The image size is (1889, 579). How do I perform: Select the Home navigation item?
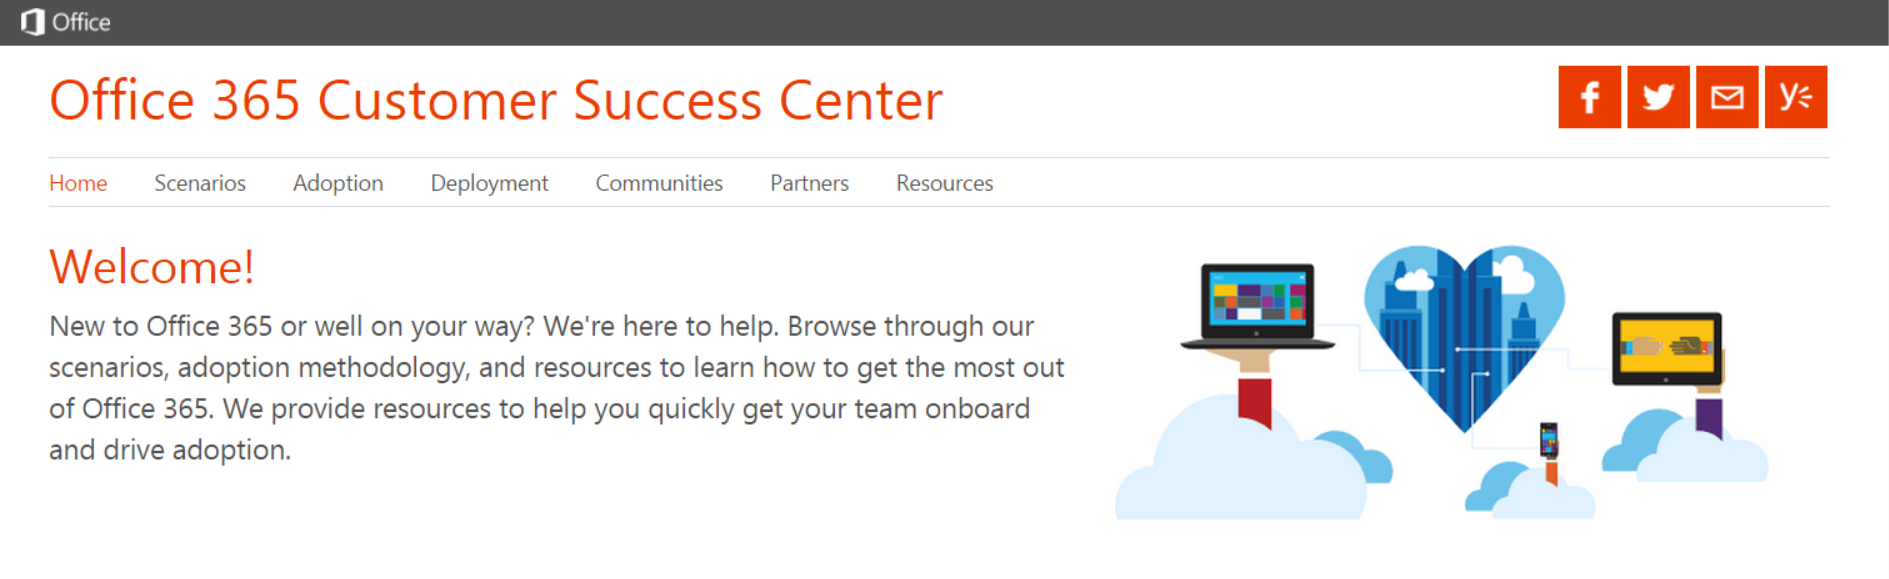(78, 183)
